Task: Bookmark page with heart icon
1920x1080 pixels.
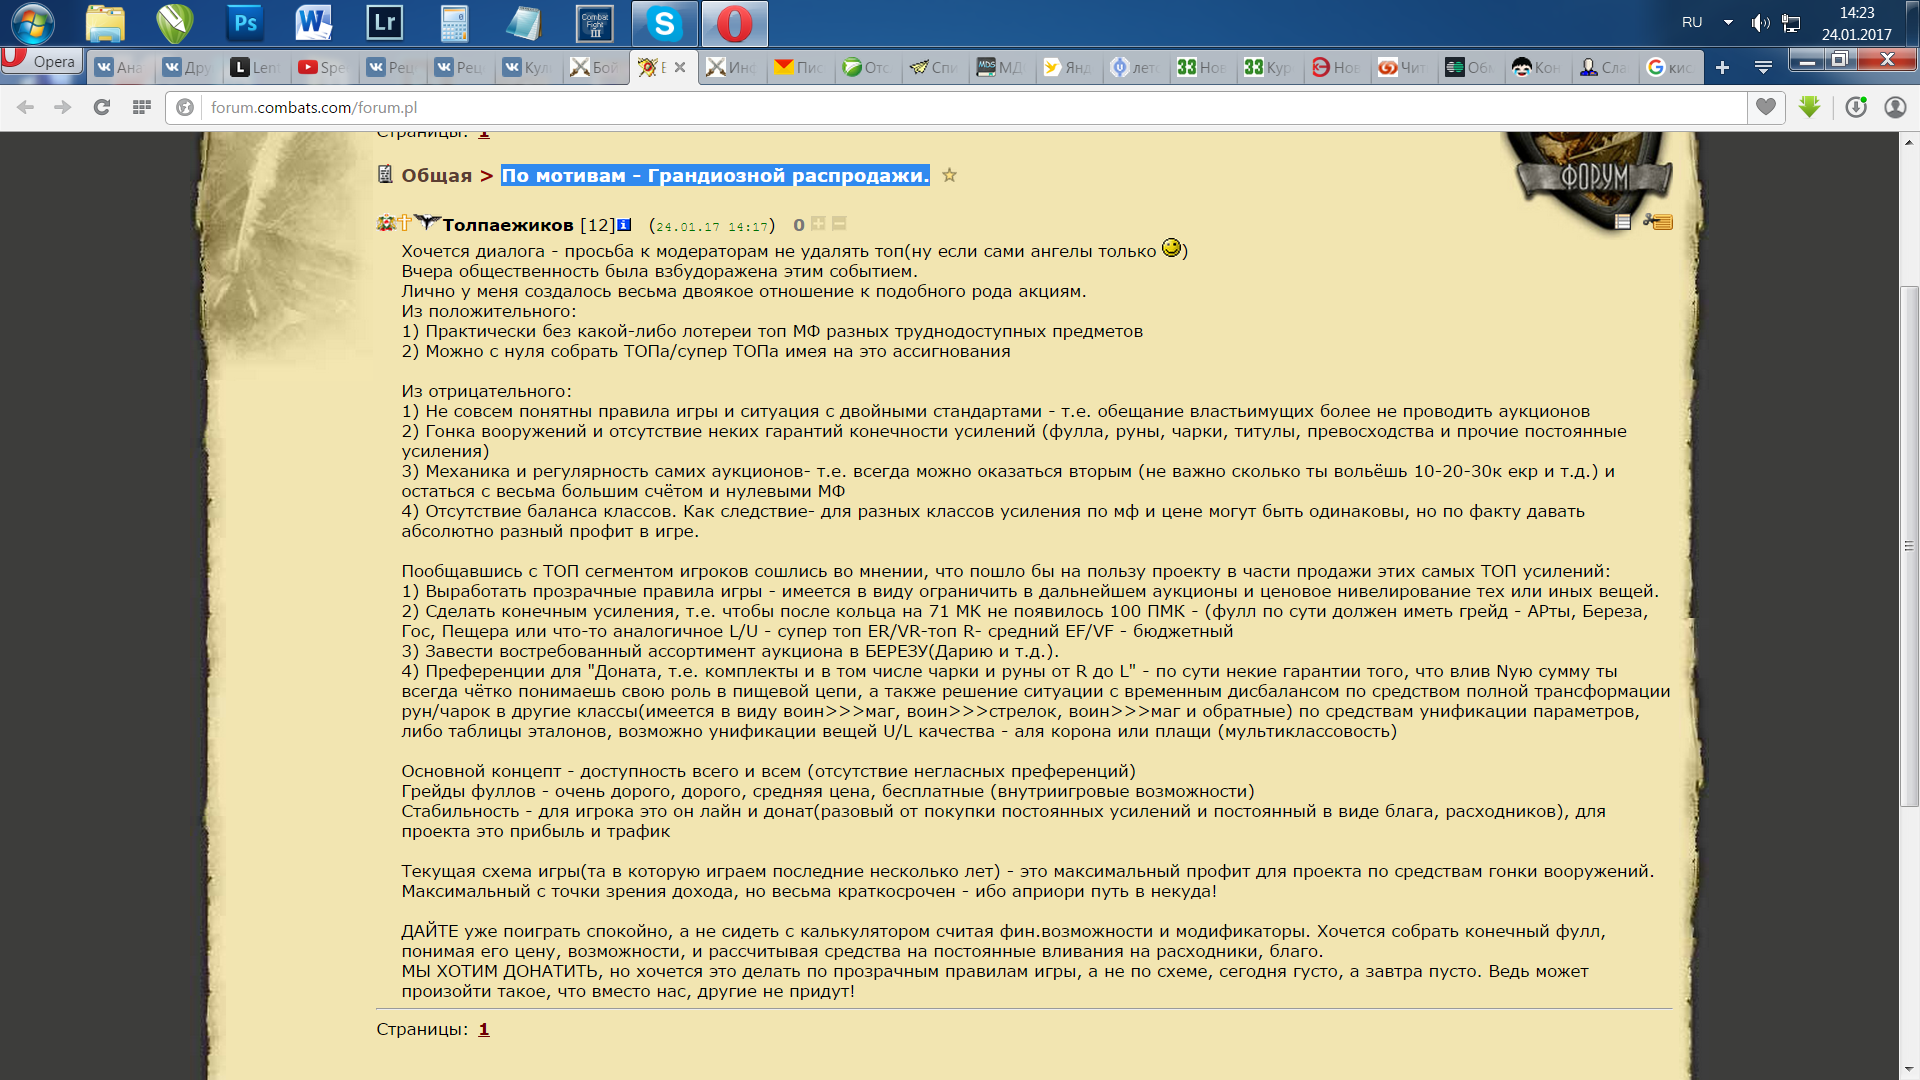Action: coord(1766,107)
